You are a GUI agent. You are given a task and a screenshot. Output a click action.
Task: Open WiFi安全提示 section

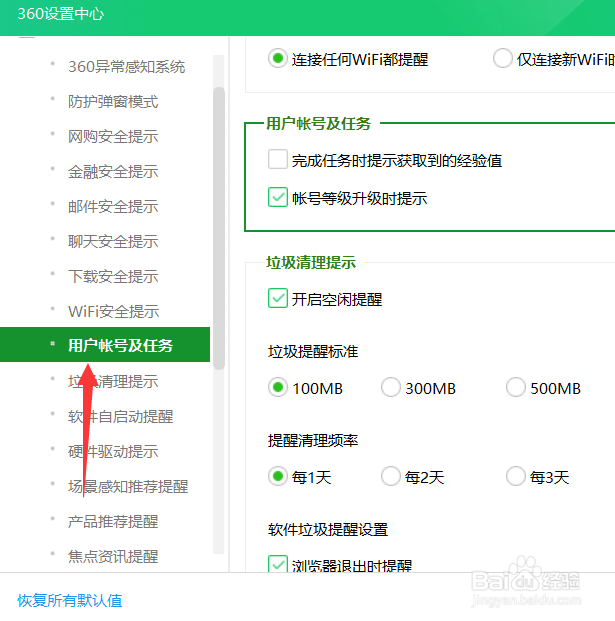(114, 311)
